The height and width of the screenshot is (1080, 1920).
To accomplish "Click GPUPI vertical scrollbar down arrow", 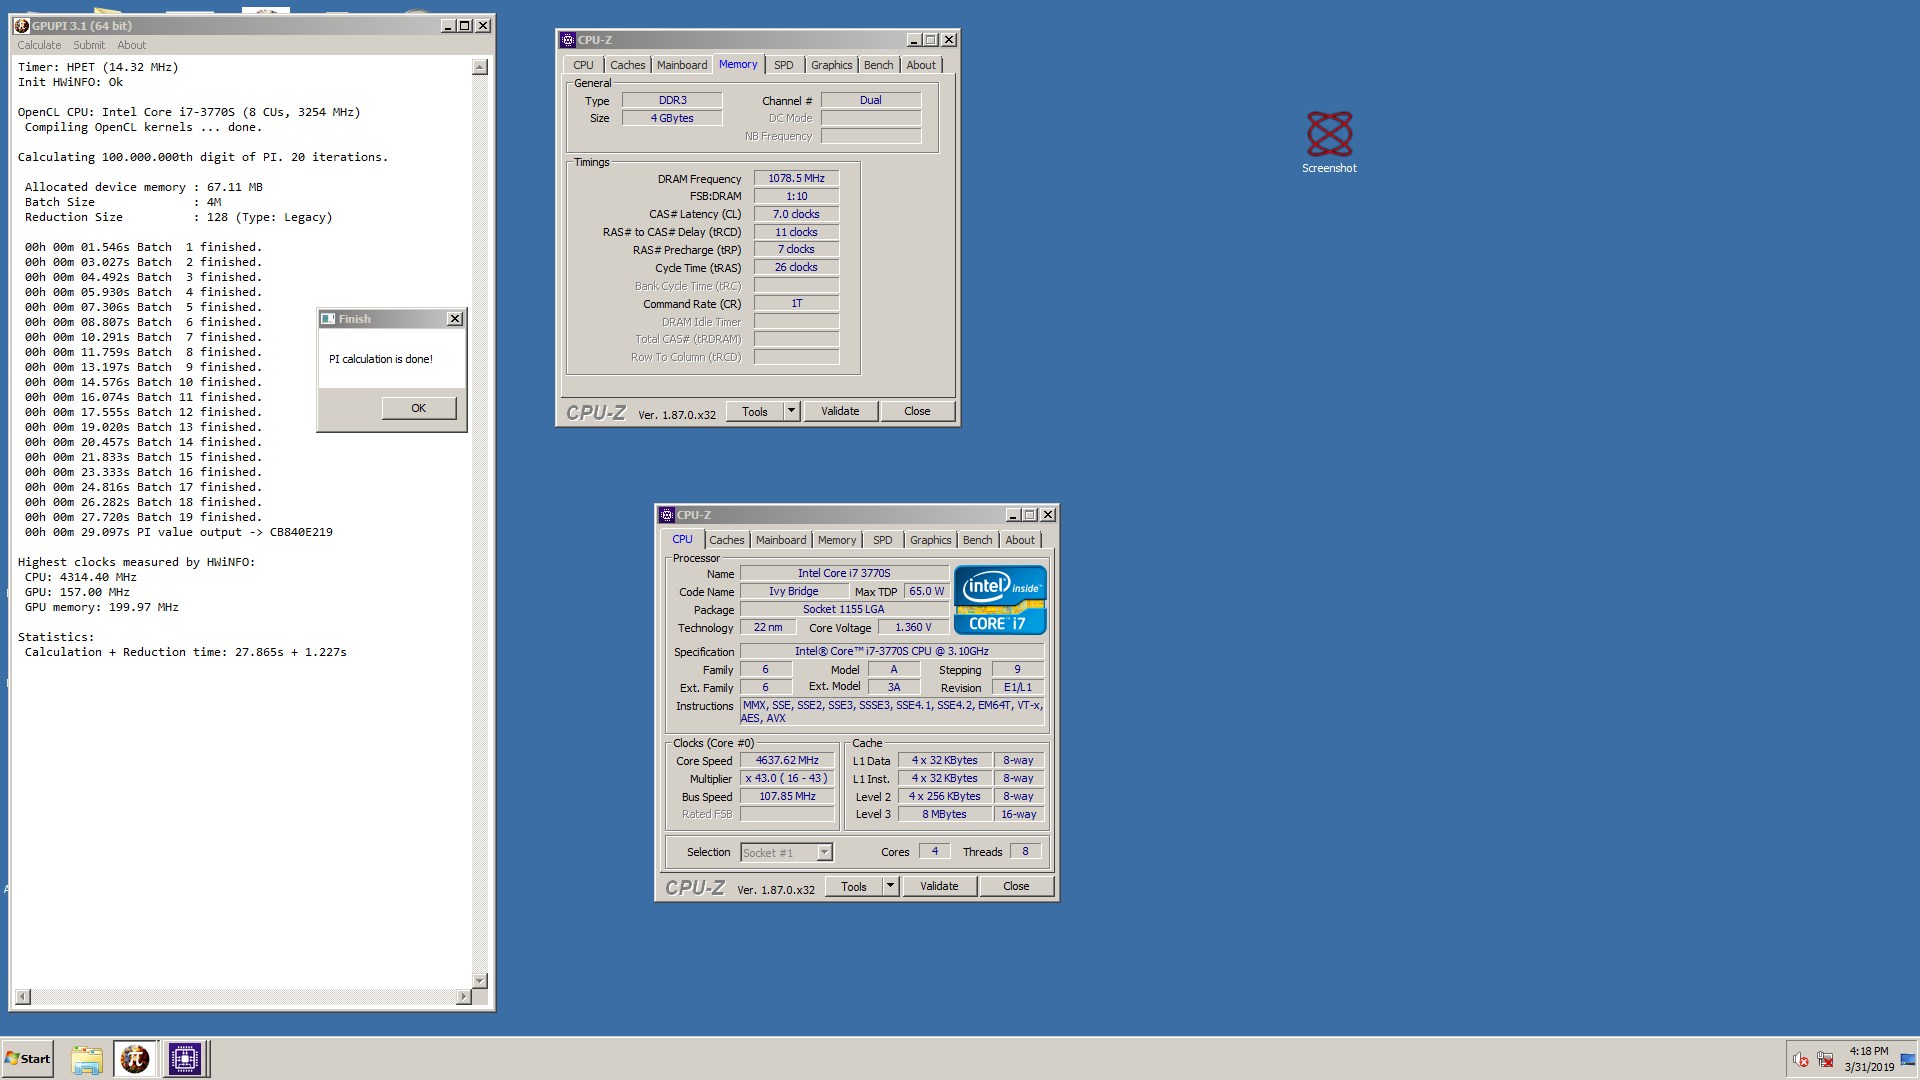I will 480,981.
